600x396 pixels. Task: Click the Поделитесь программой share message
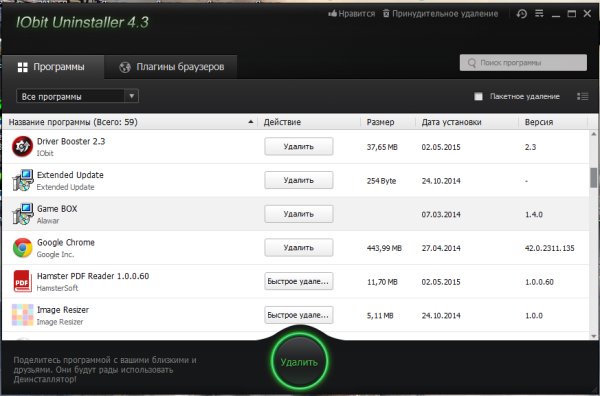pos(105,370)
